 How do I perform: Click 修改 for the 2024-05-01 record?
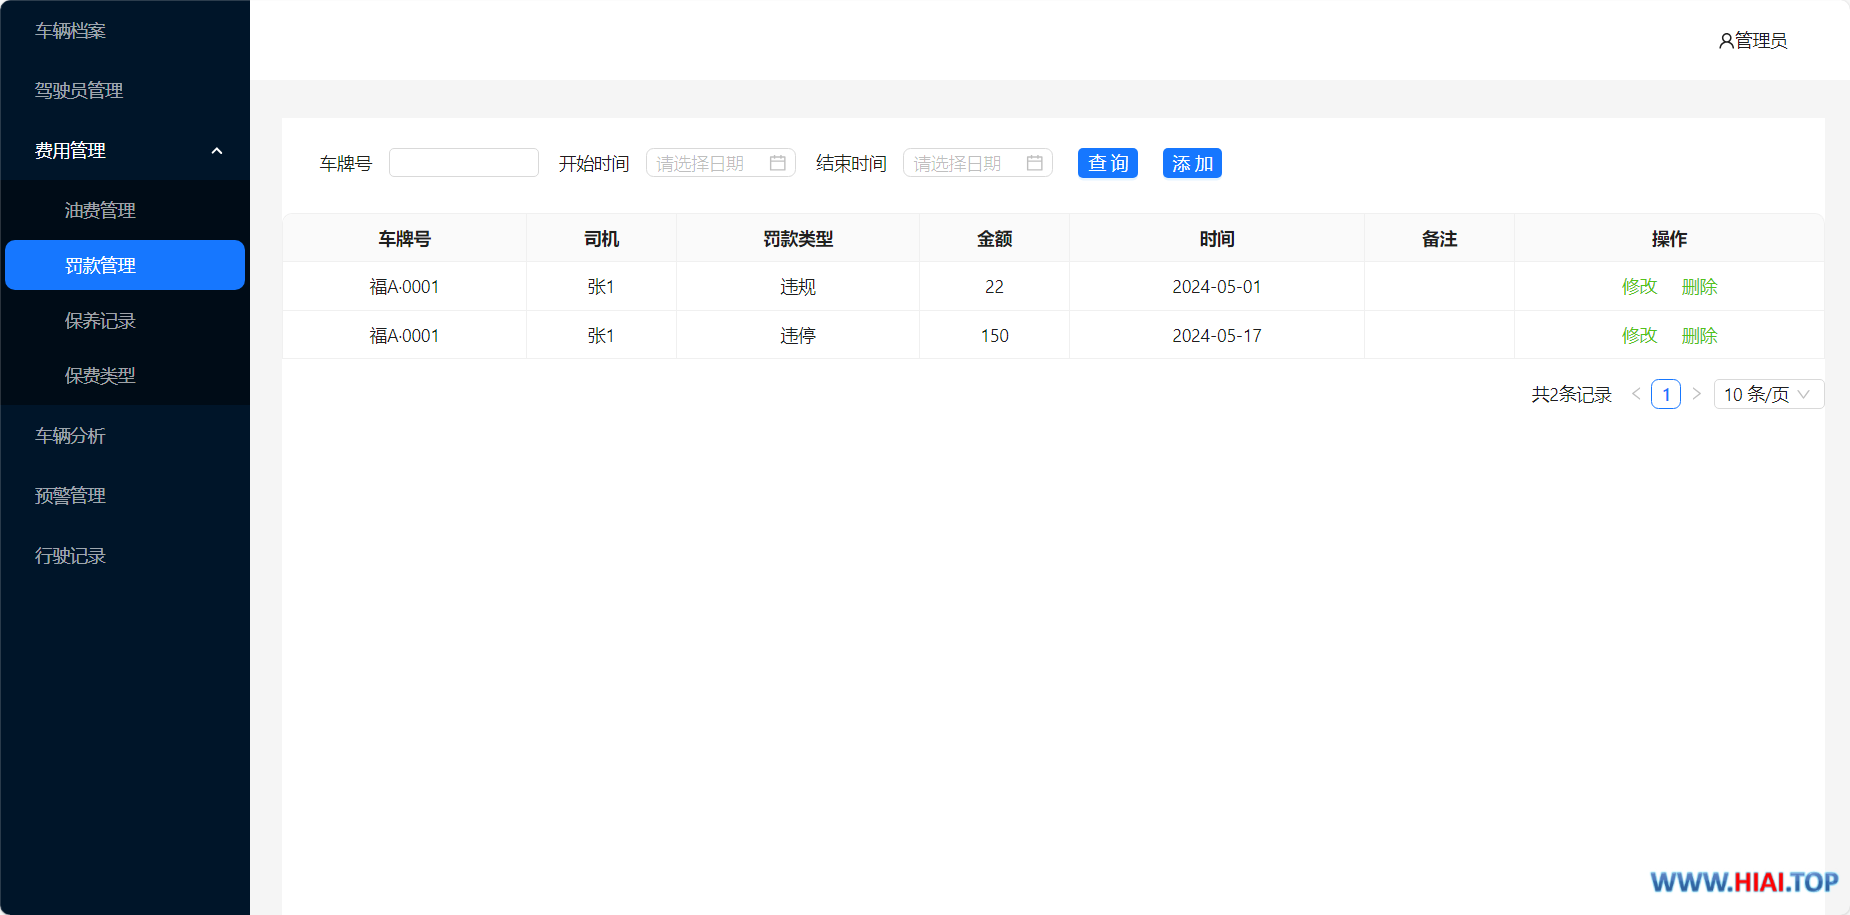point(1640,287)
